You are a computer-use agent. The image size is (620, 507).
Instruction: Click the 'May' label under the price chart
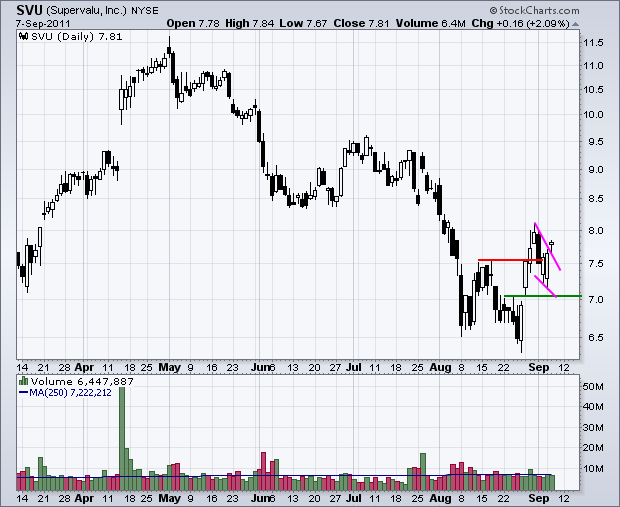(169, 367)
